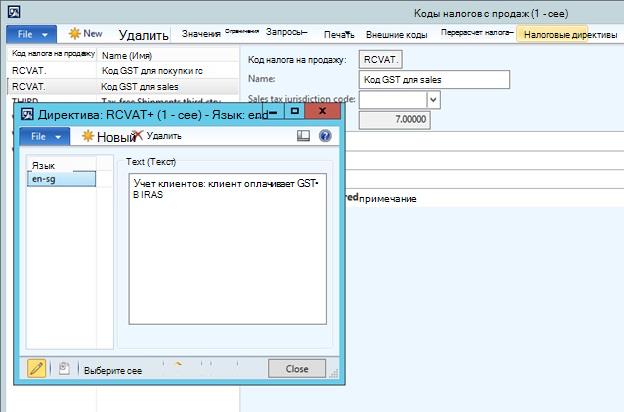Toggle the view layout icon in dialog
This screenshot has width=624, height=412.
tap(303, 136)
